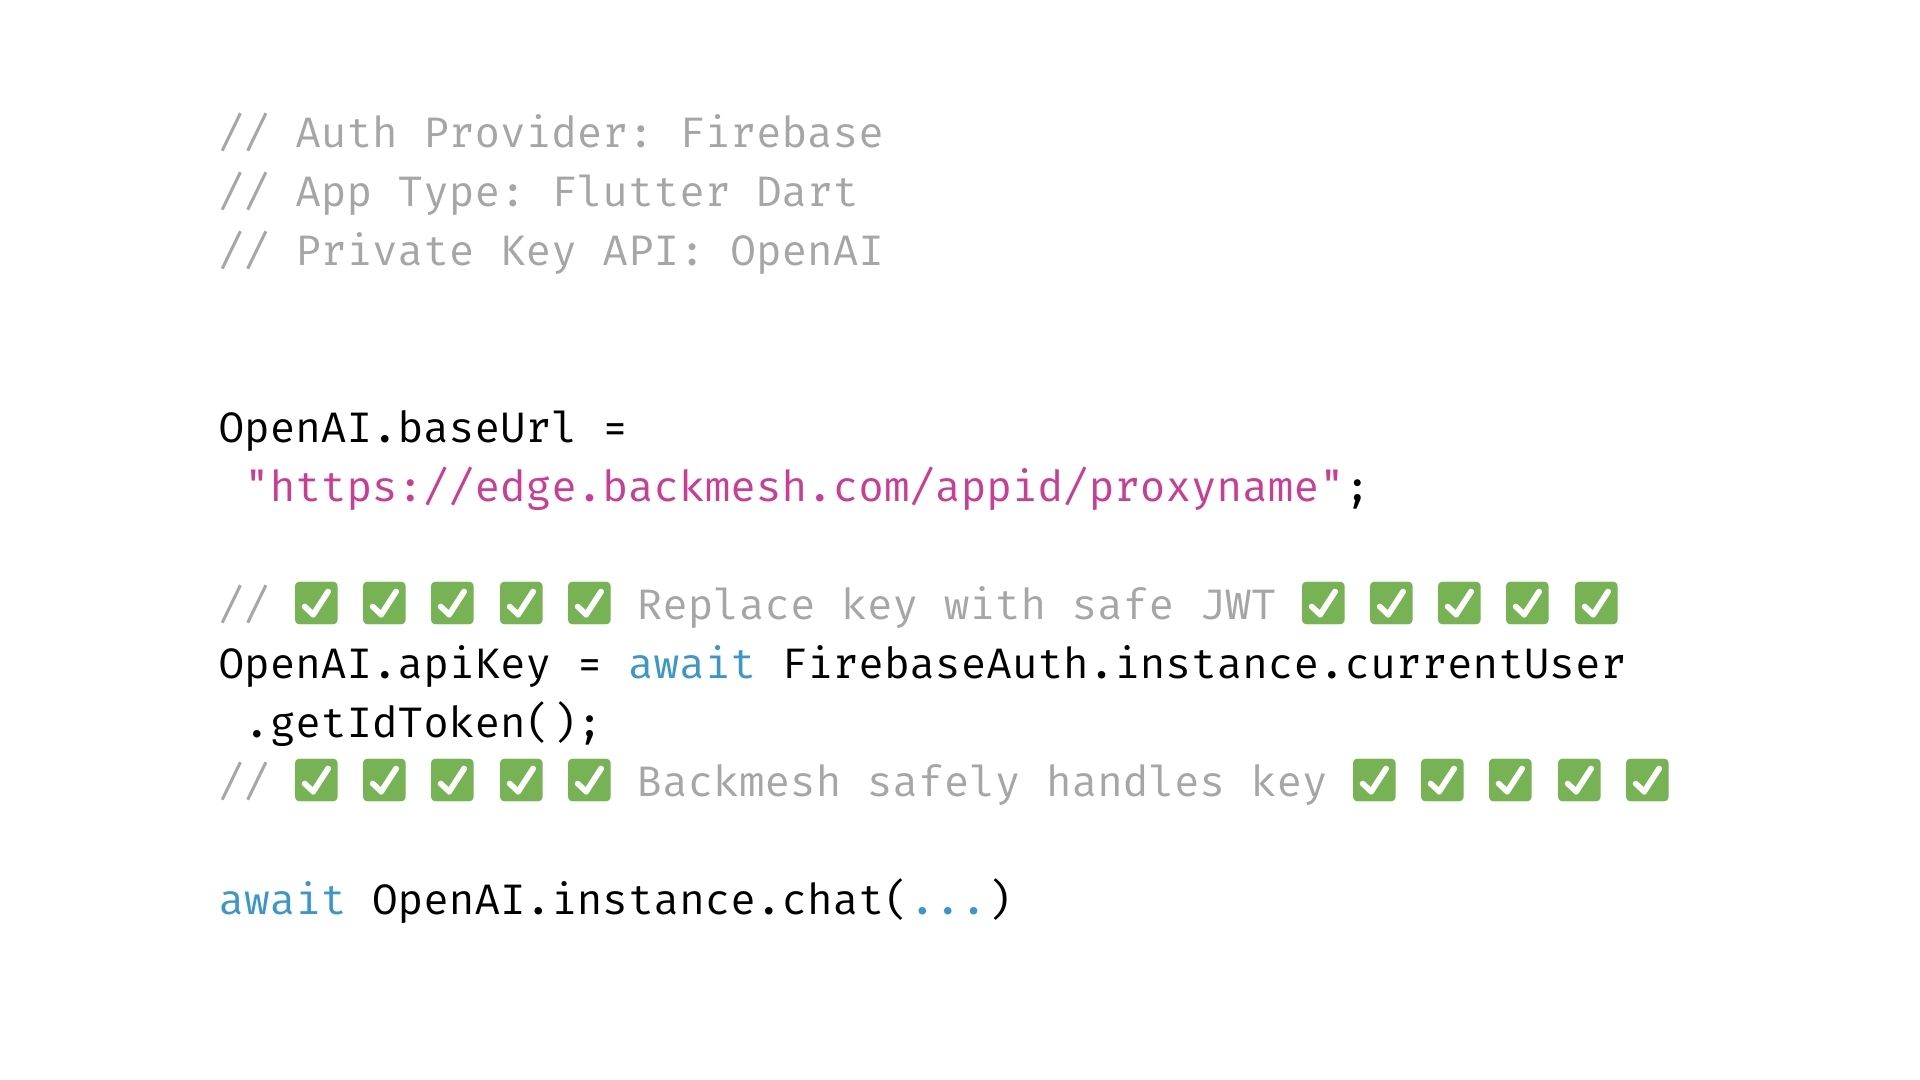
Task: Click the .getIdToken() method call
Action: pos(422,723)
